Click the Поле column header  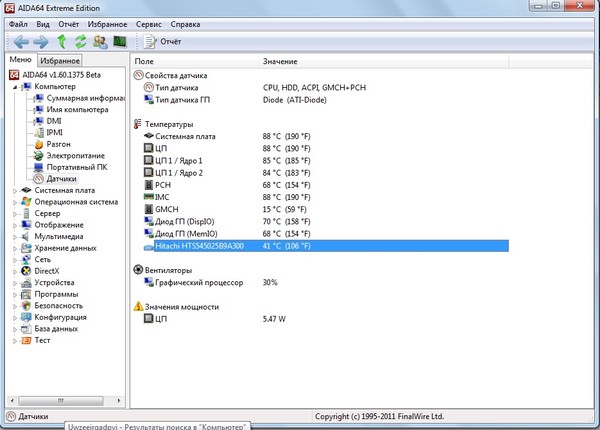pyautogui.click(x=195, y=61)
